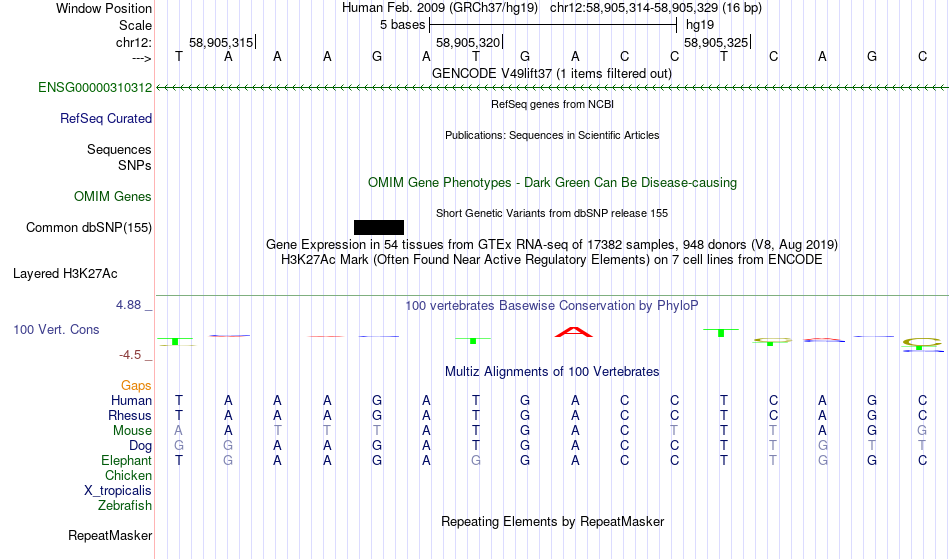Click Short Genetic Variants from dbSNP title
This screenshot has height=559, width=950.
[x=552, y=213]
